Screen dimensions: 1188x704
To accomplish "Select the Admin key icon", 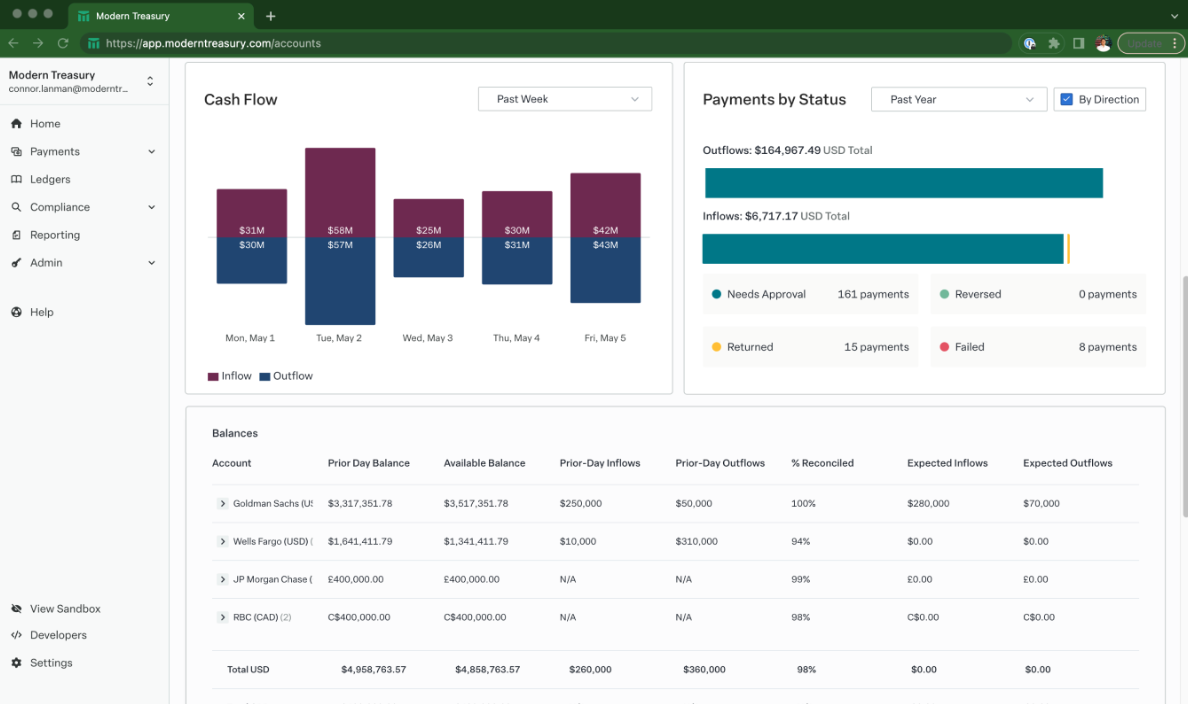I will [x=15, y=262].
